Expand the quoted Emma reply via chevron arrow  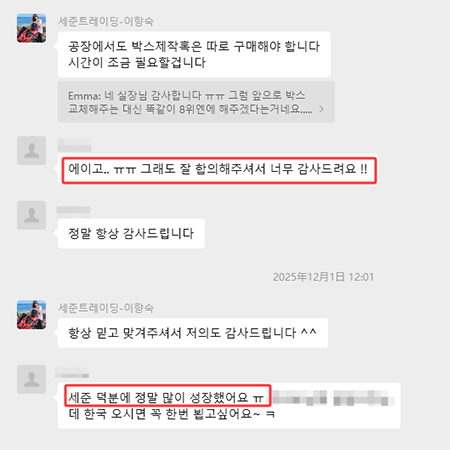pyautogui.click(x=321, y=109)
